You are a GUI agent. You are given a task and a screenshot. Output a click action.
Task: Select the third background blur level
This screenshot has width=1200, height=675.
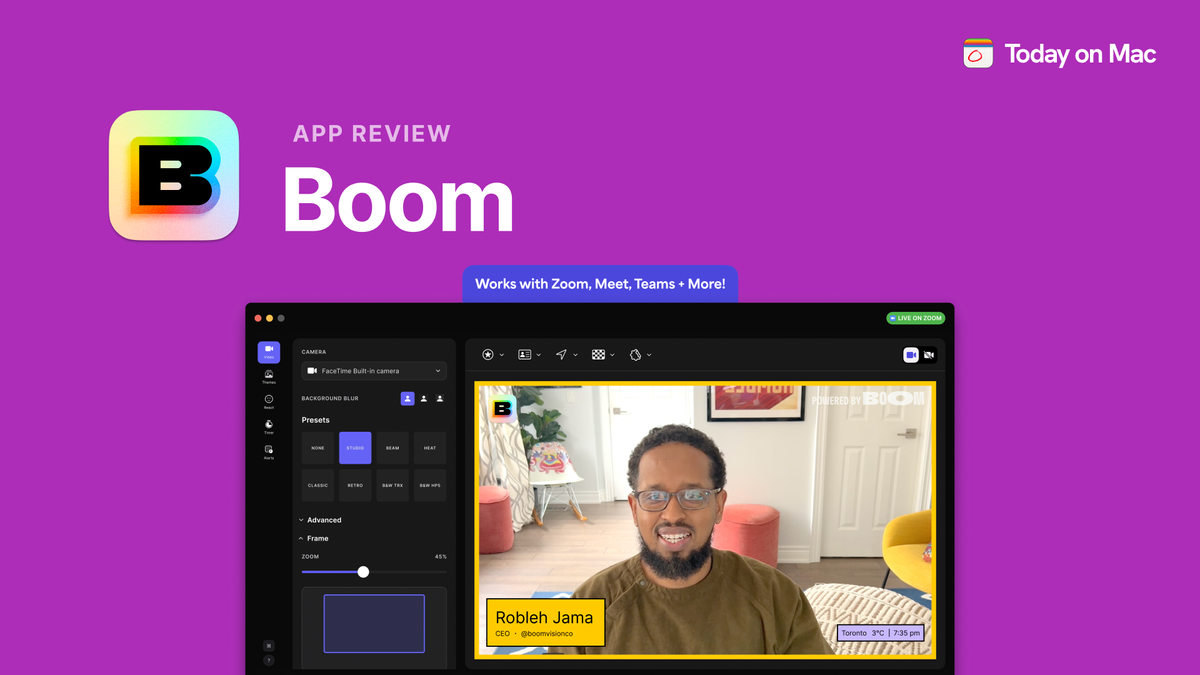pos(440,398)
